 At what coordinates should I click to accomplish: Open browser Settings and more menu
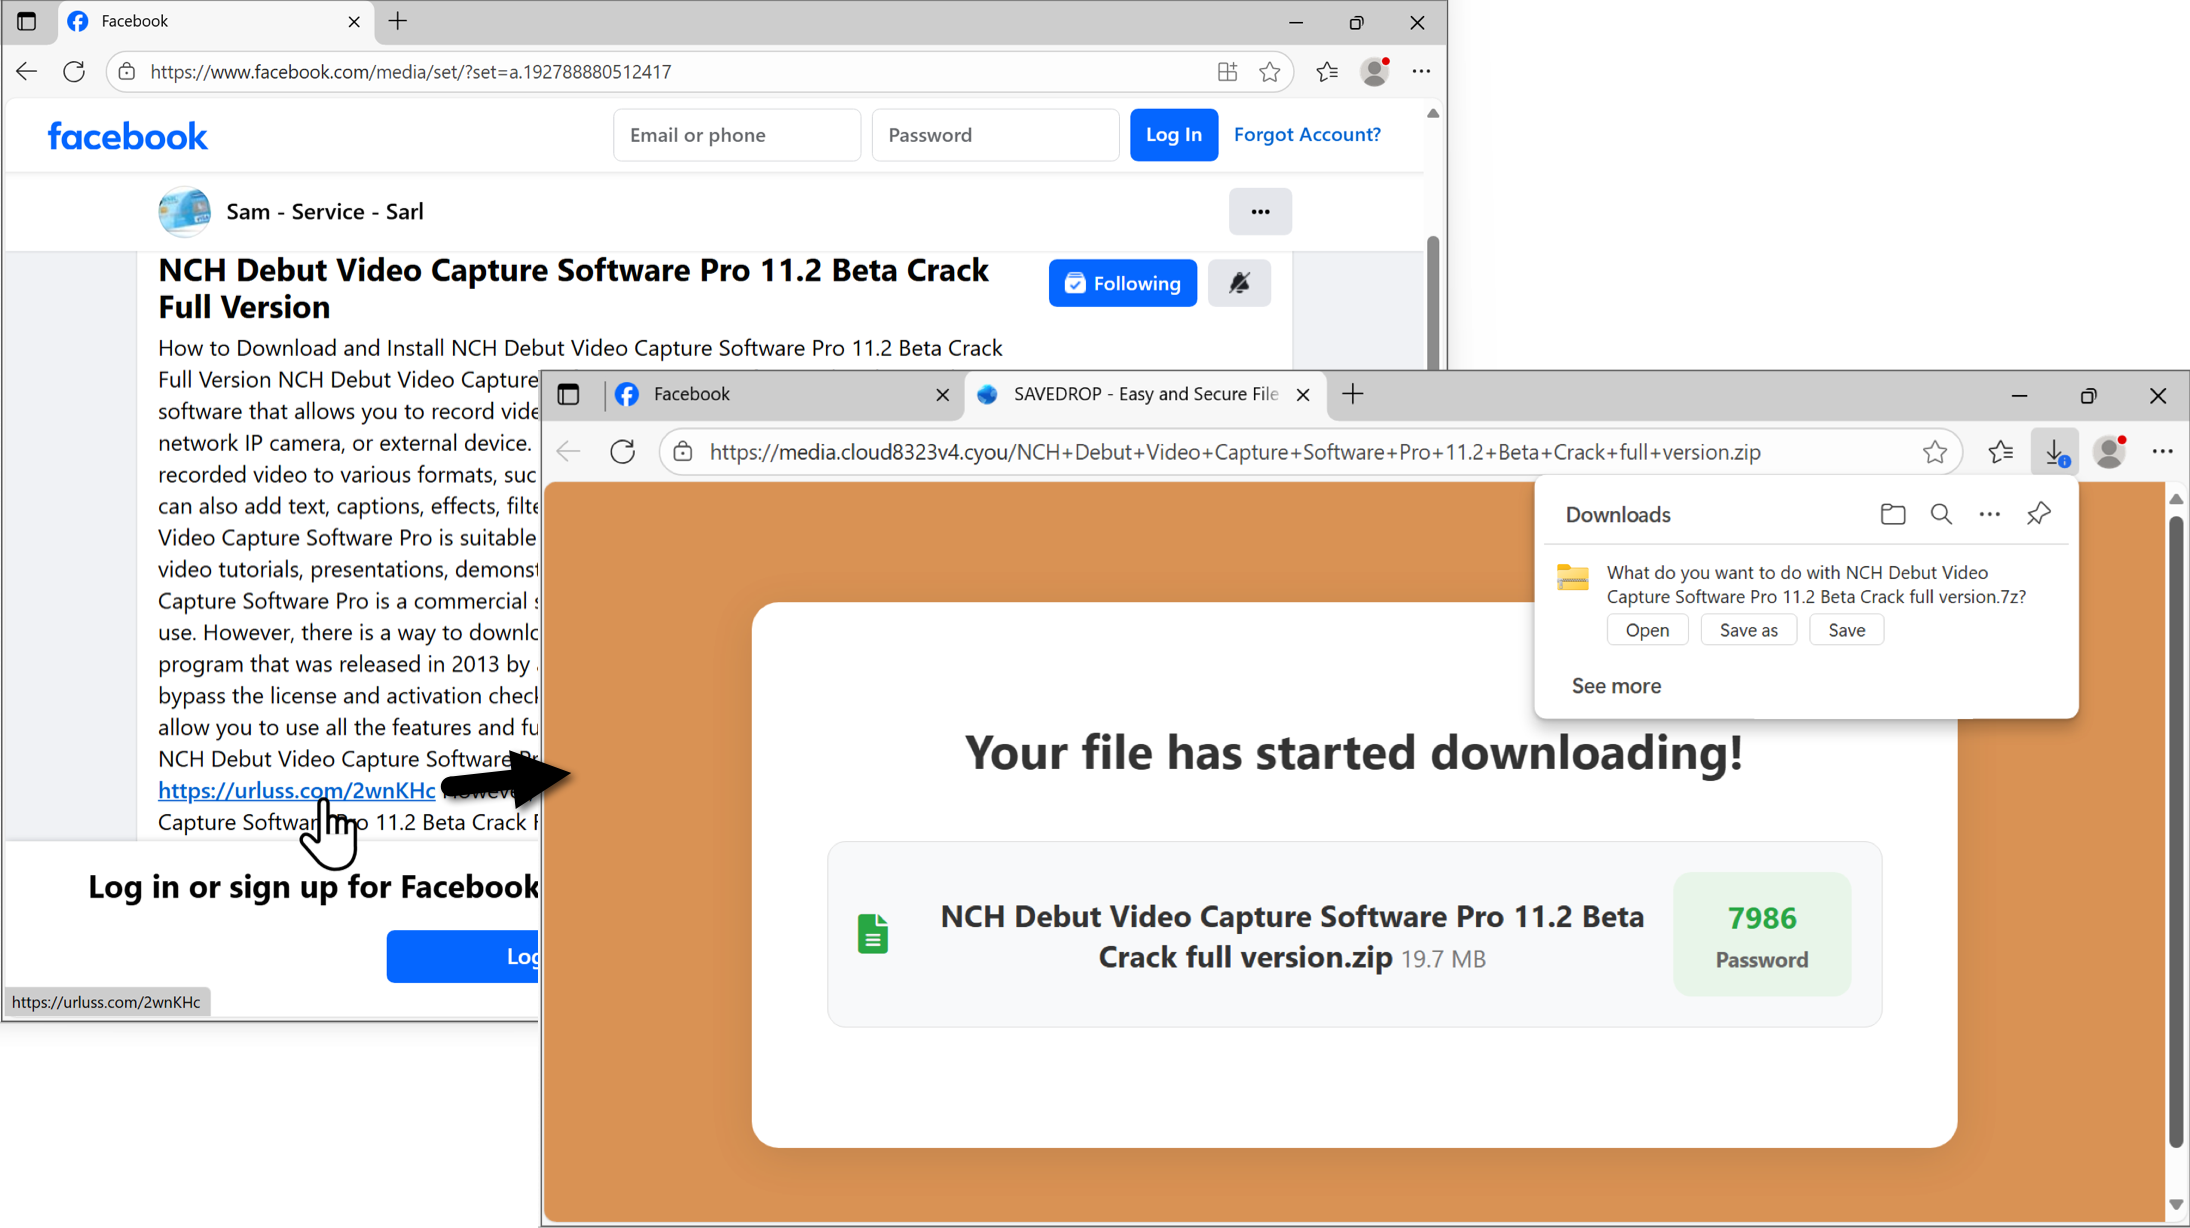2162,452
